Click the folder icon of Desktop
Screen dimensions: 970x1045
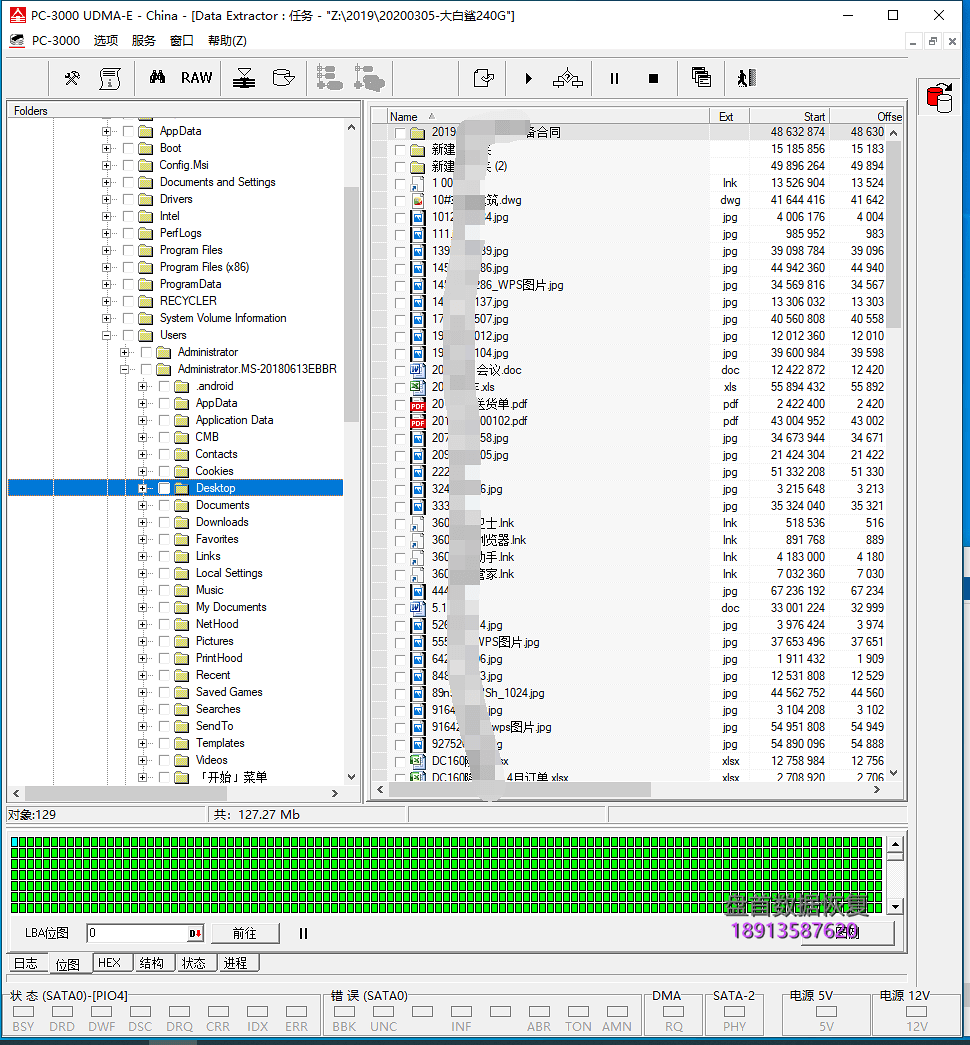coord(181,489)
